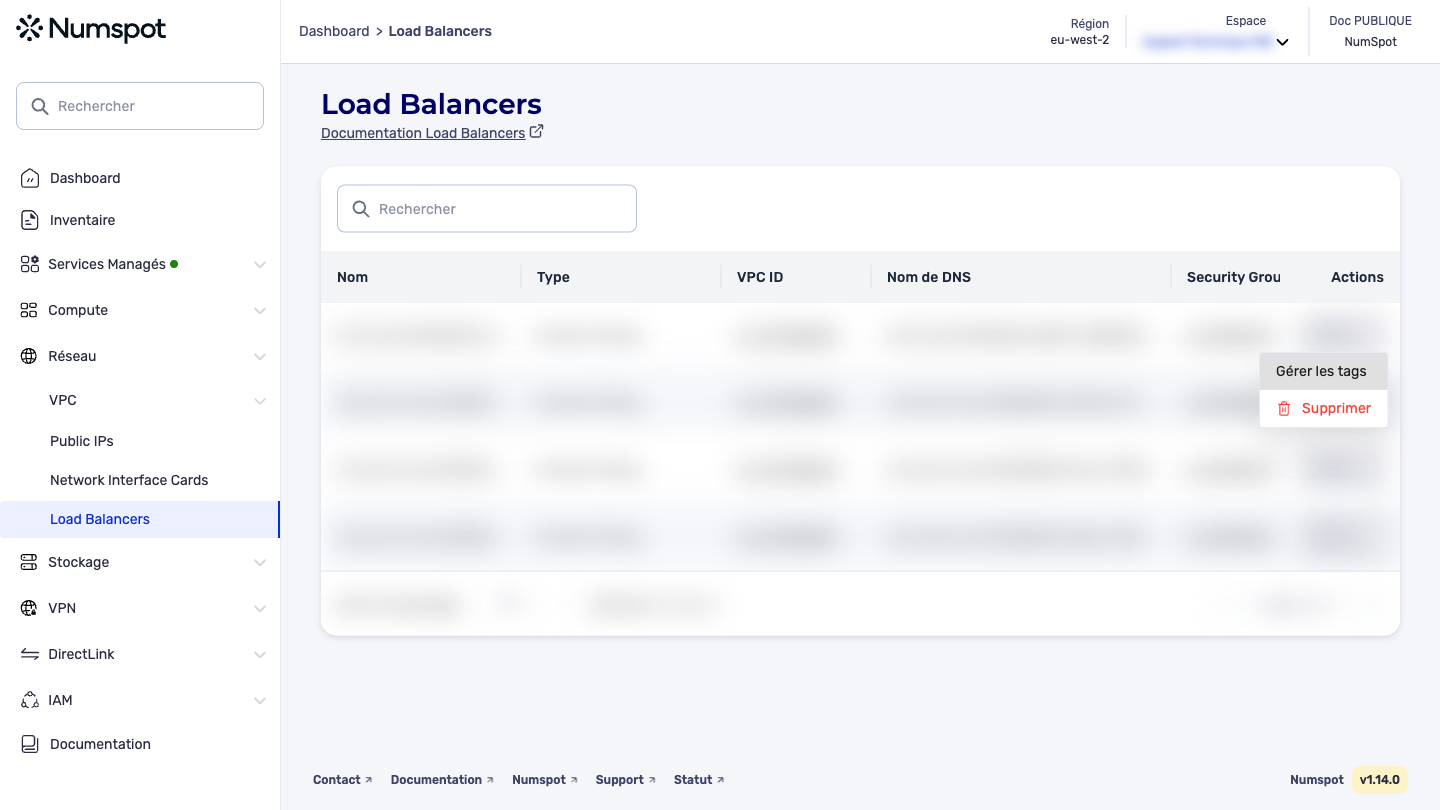The width and height of the screenshot is (1440, 810).
Task: Click the Actions column header
Action: pyautogui.click(x=1357, y=277)
